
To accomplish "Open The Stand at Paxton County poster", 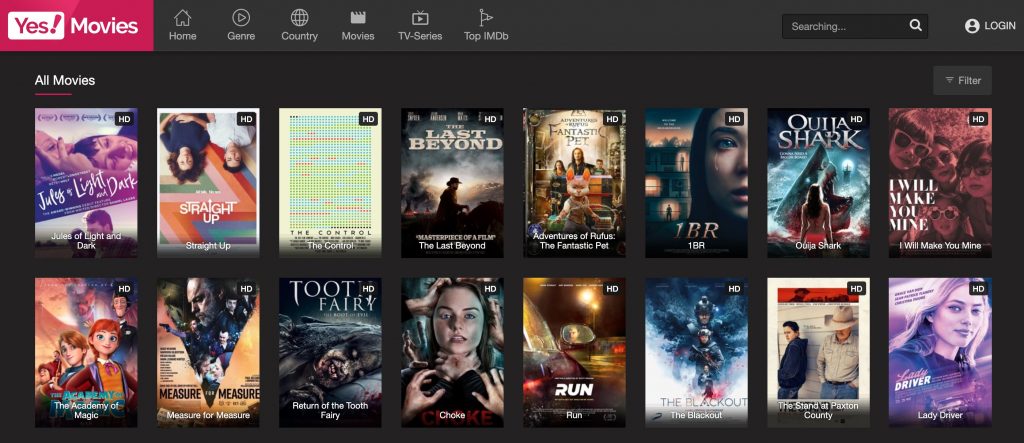I will [819, 353].
